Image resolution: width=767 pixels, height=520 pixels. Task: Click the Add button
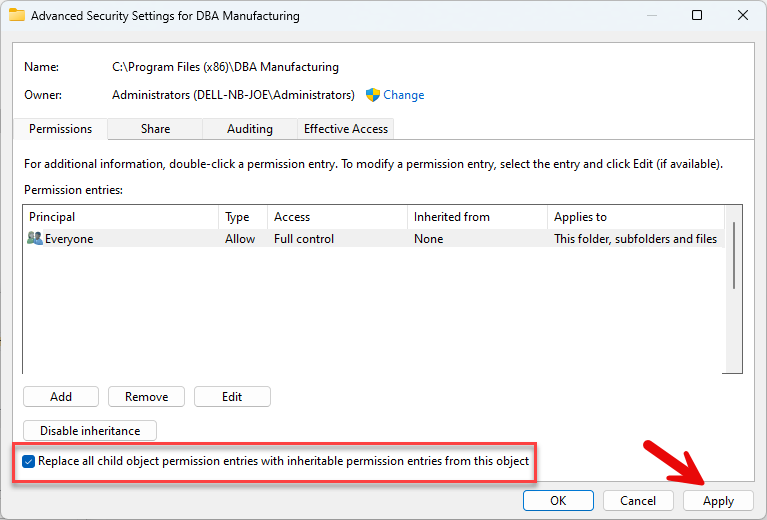point(61,397)
